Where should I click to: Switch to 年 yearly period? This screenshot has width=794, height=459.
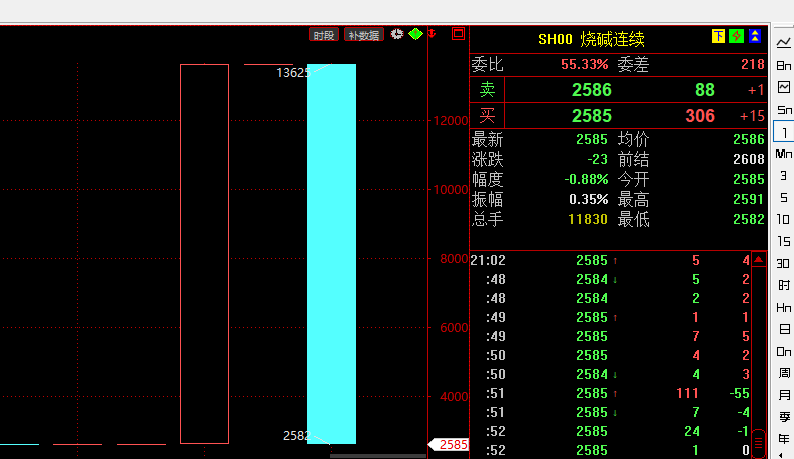[x=784, y=439]
